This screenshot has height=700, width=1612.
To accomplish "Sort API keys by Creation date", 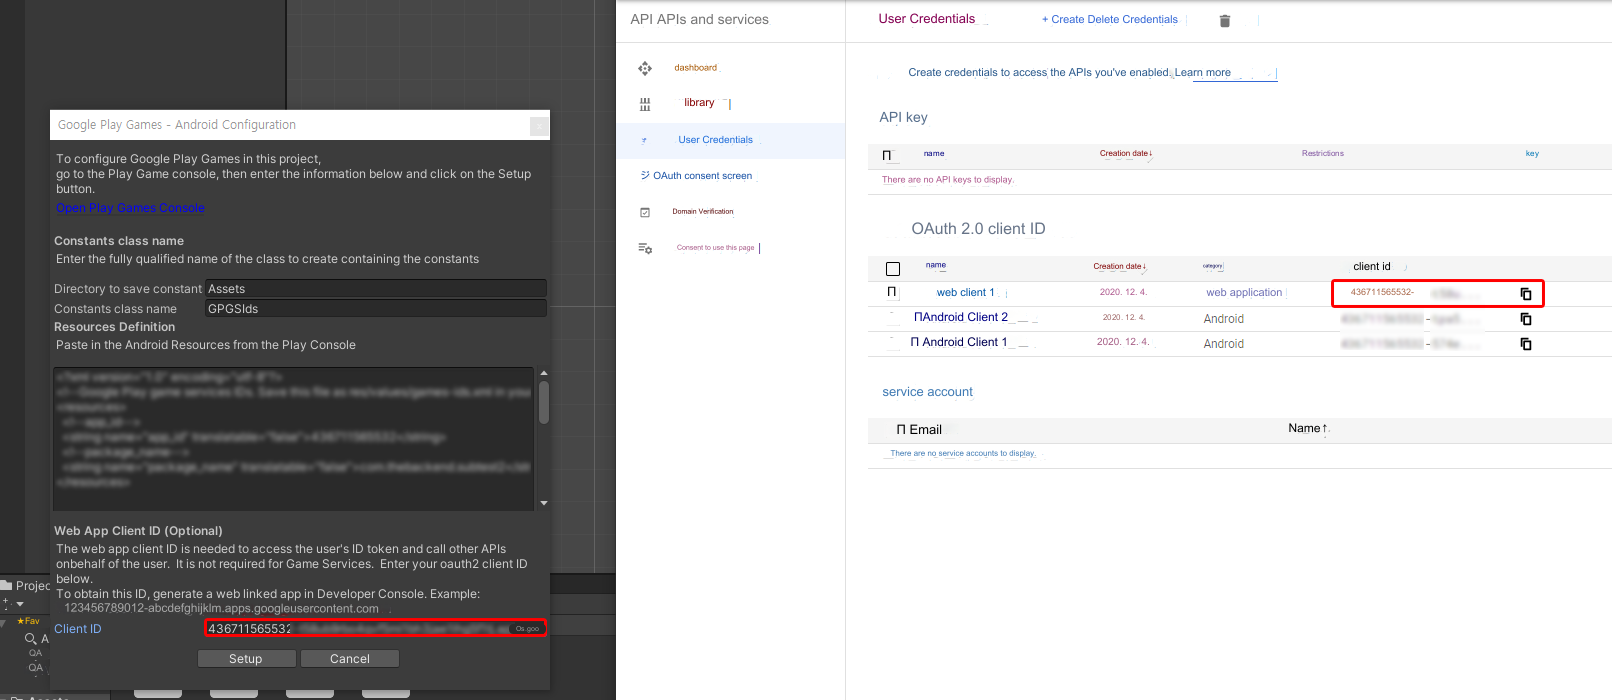I will [1126, 153].
